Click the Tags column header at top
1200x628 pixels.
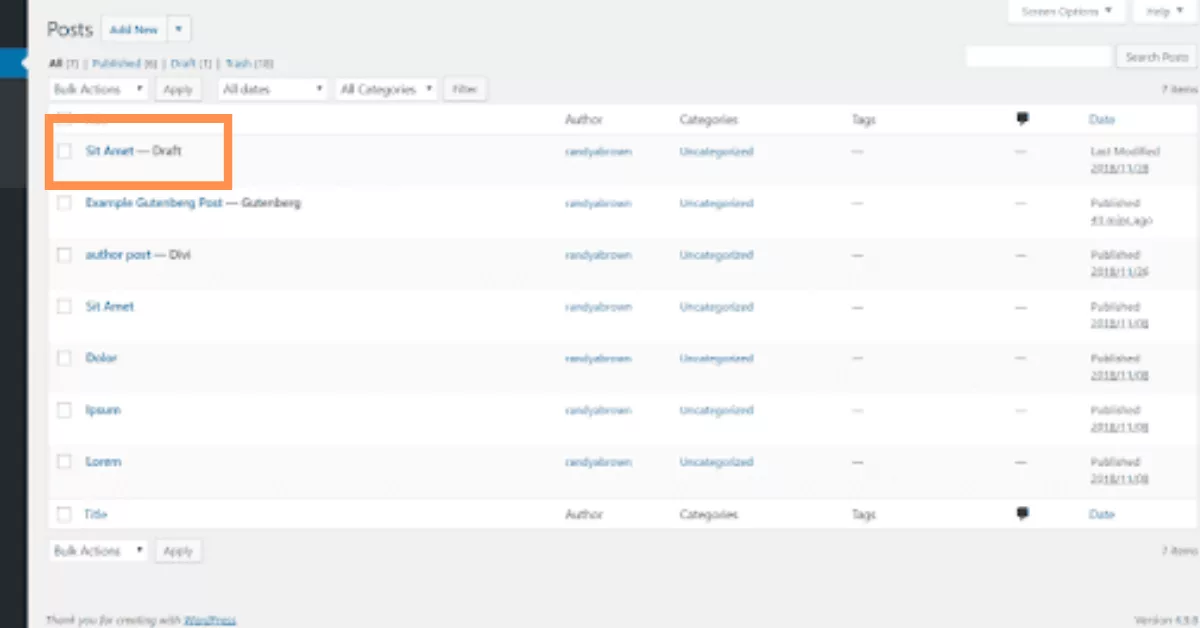[864, 119]
